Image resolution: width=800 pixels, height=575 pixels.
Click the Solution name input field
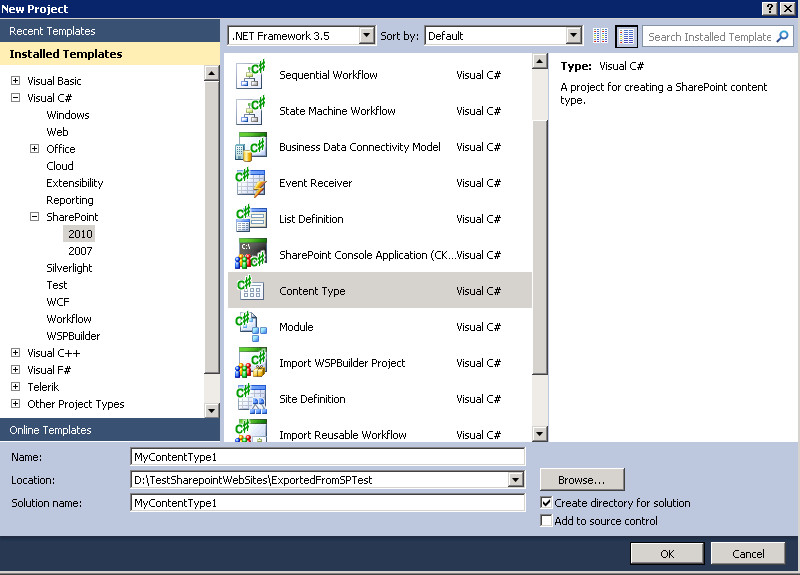[x=328, y=503]
